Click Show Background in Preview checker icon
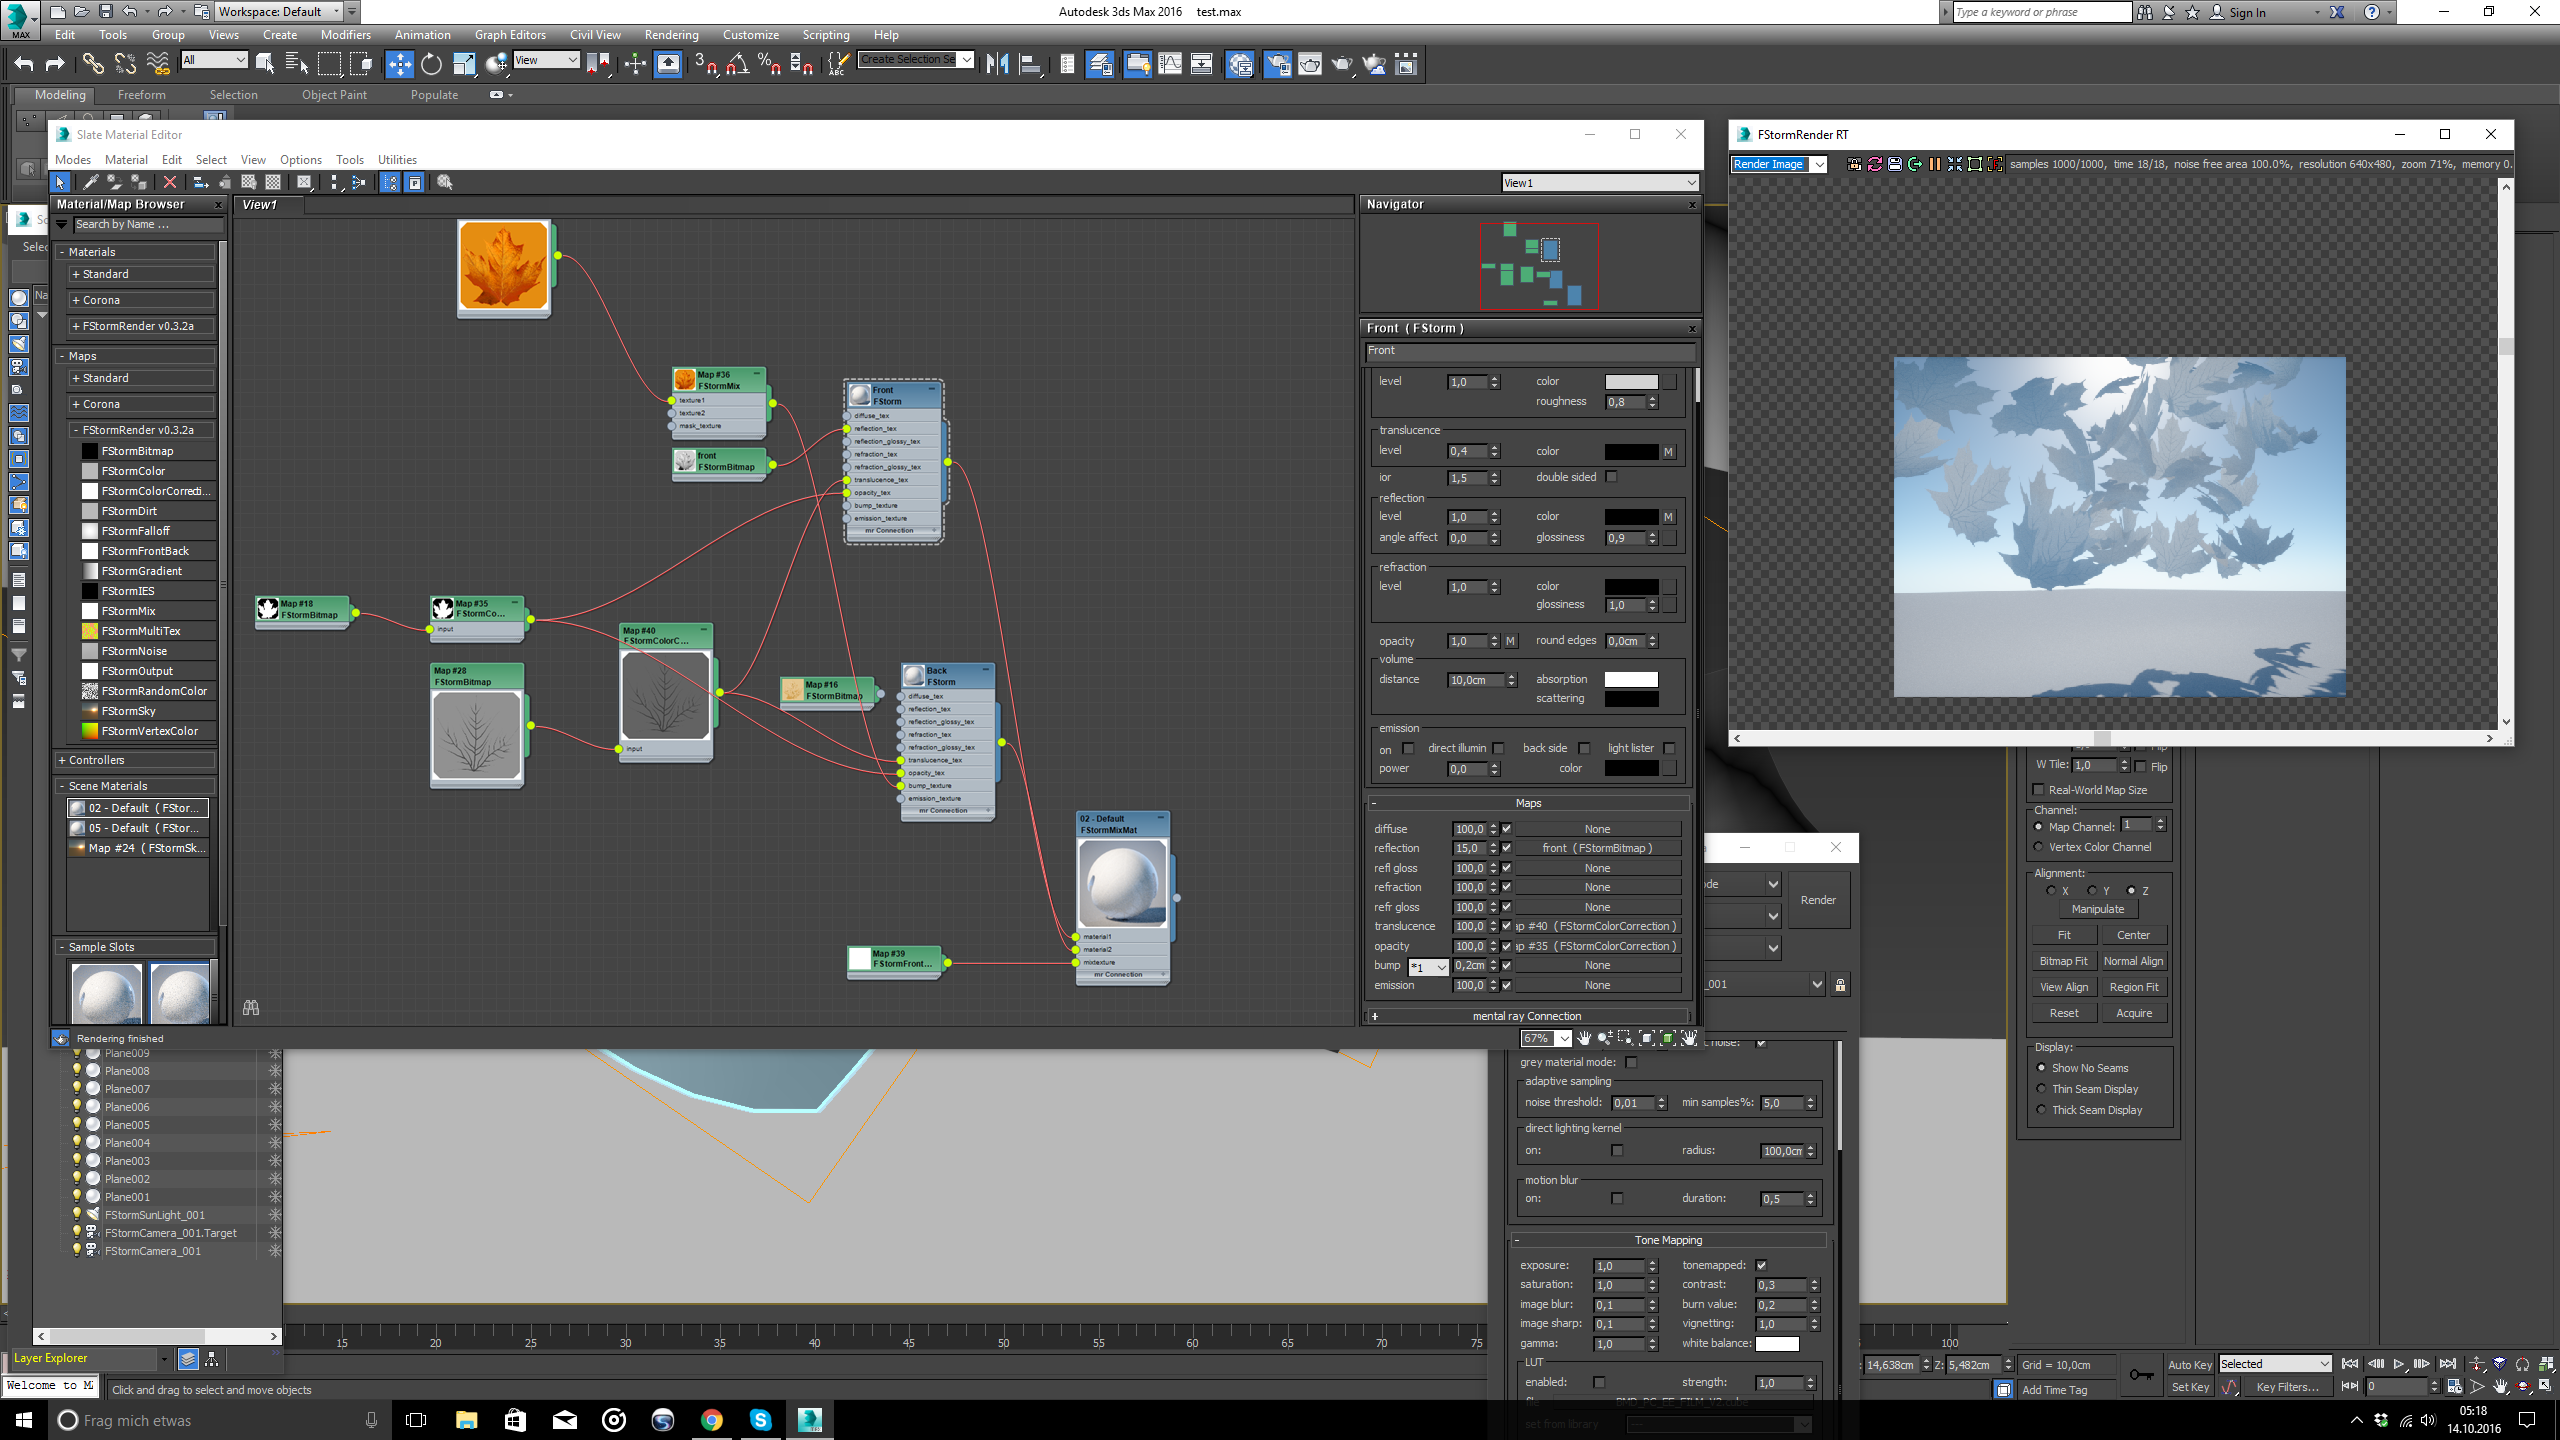The height and width of the screenshot is (1440, 2560). 273,182
